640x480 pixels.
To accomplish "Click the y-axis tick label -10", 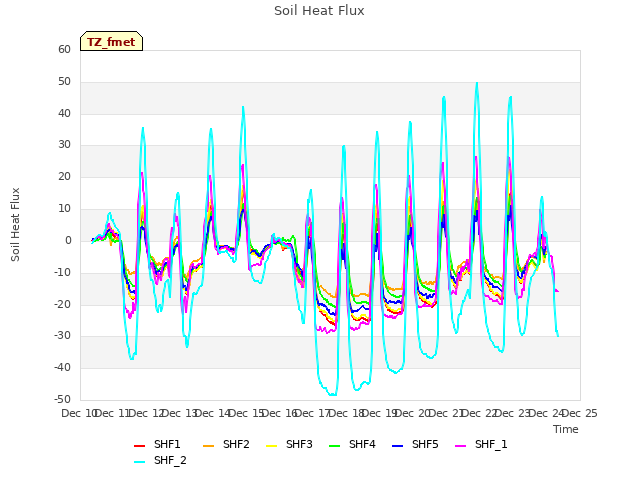I will [63, 273].
